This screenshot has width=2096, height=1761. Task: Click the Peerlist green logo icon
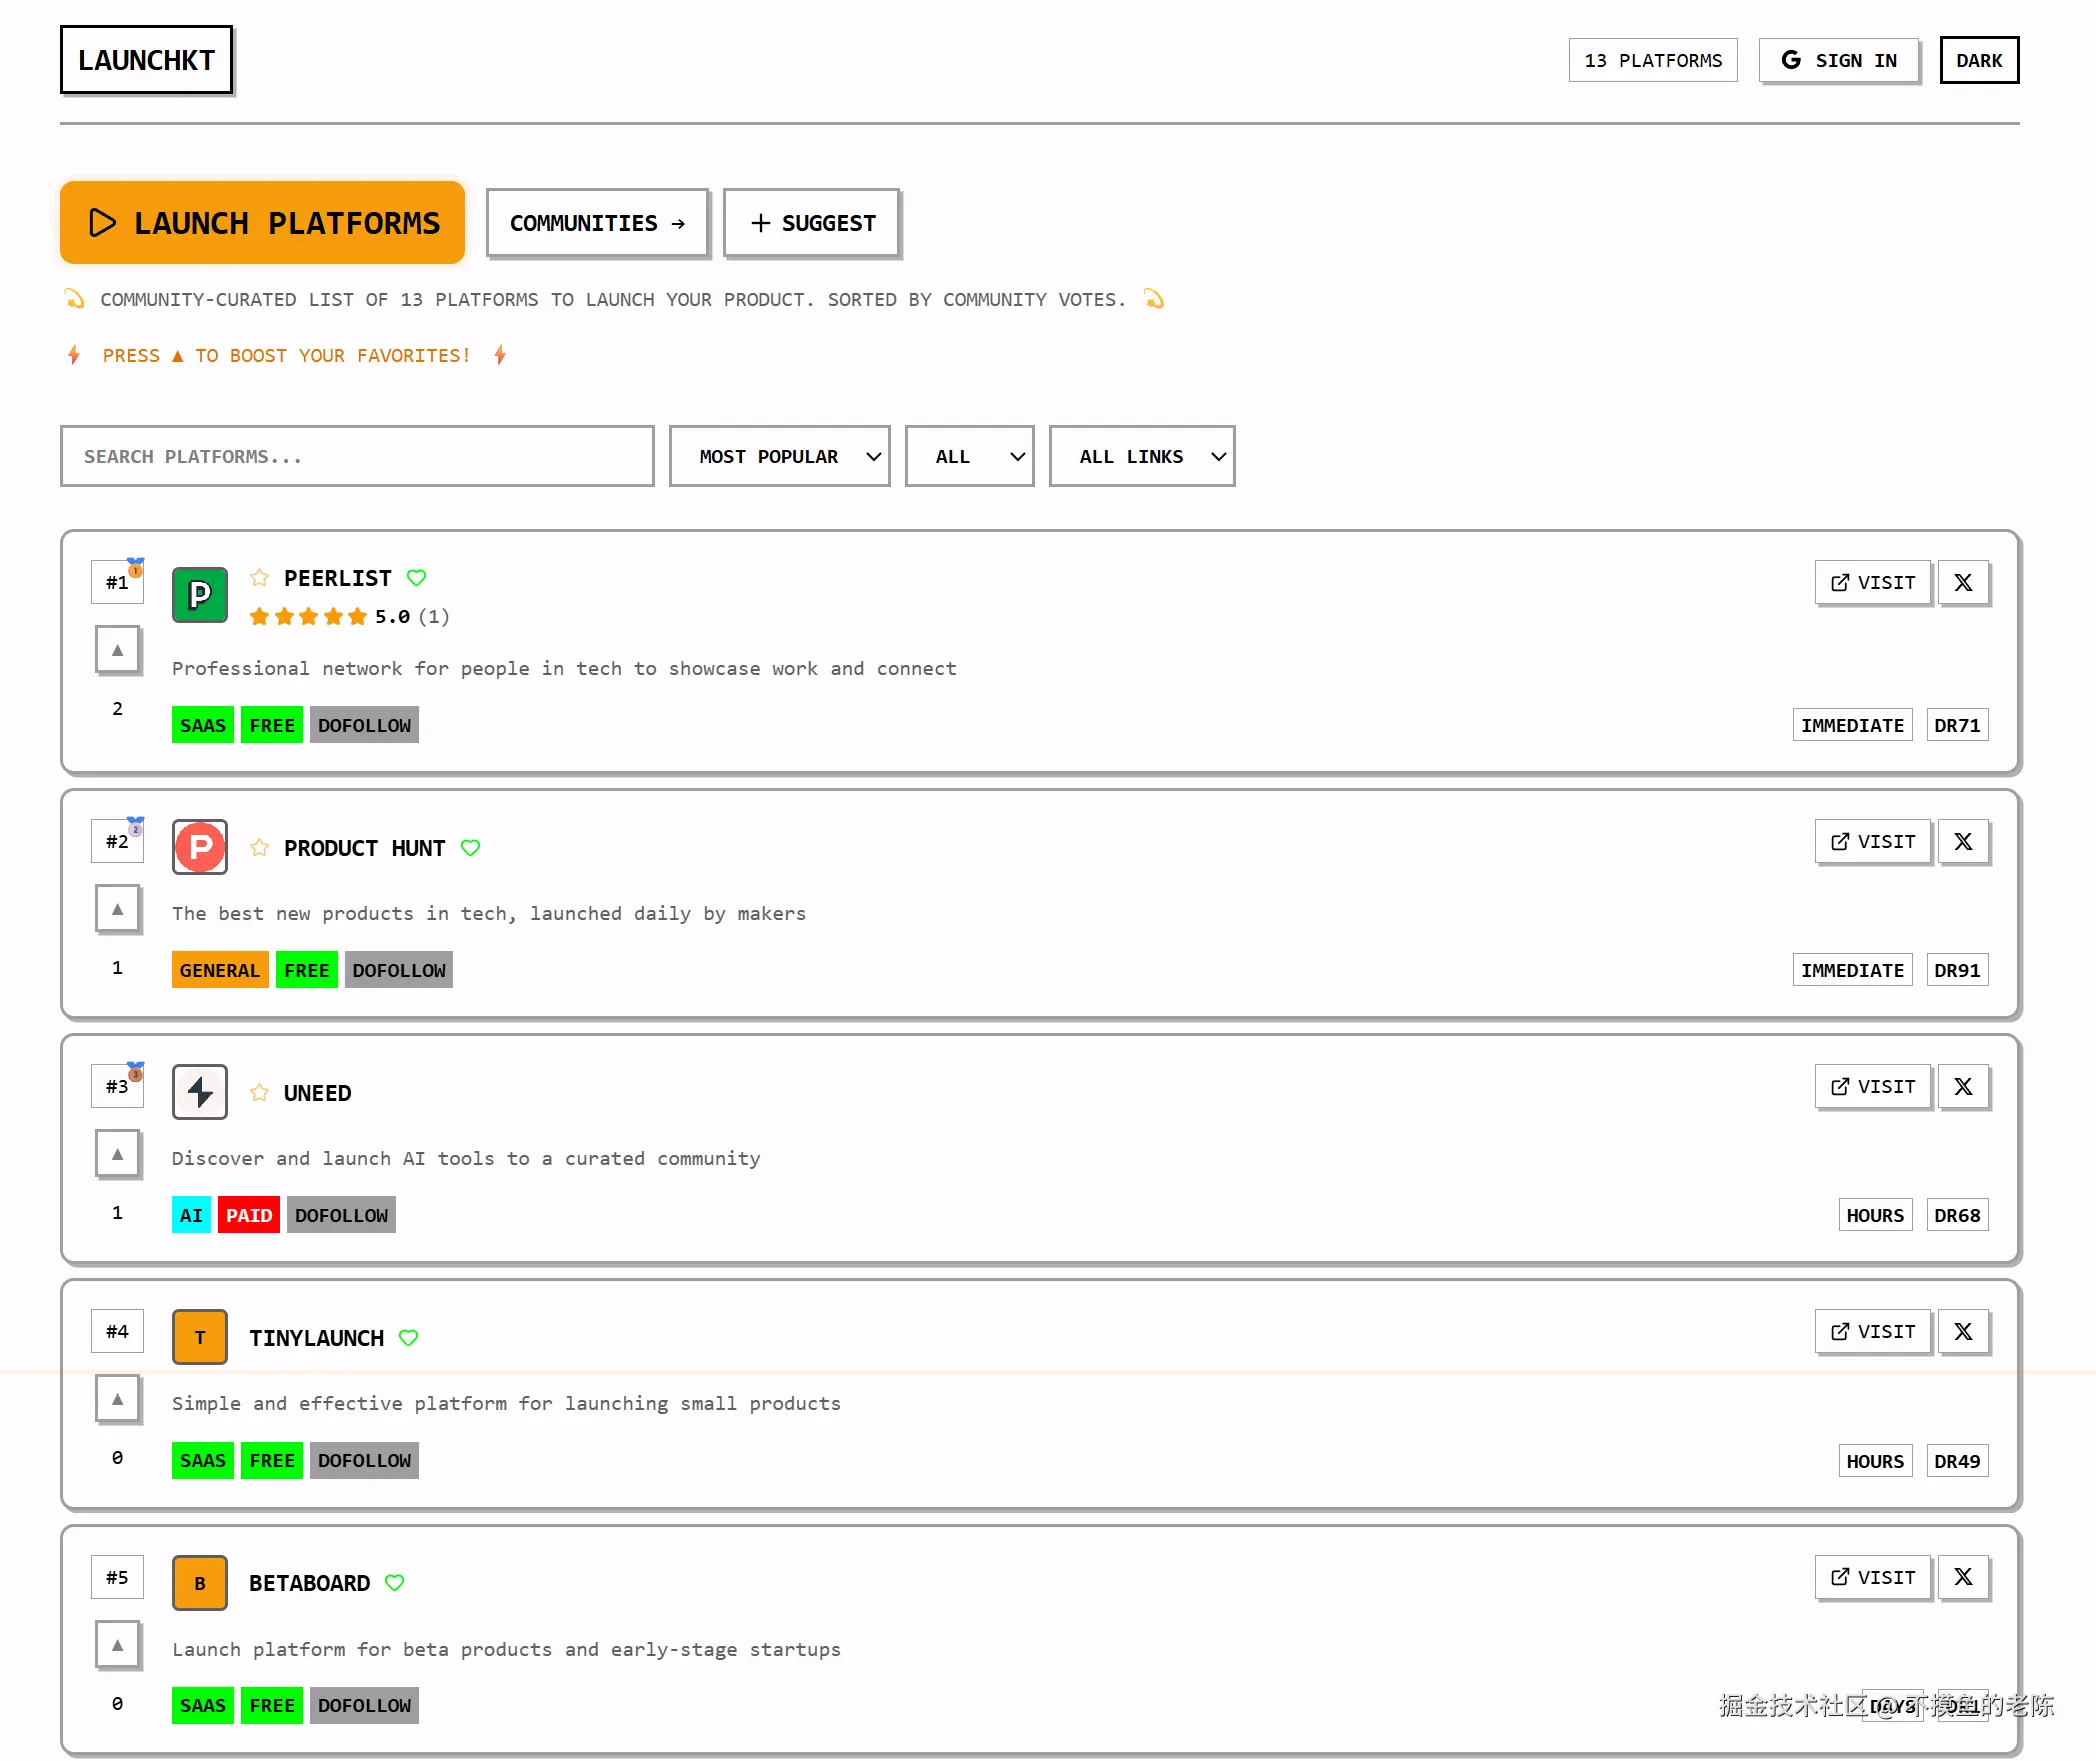[x=200, y=595]
